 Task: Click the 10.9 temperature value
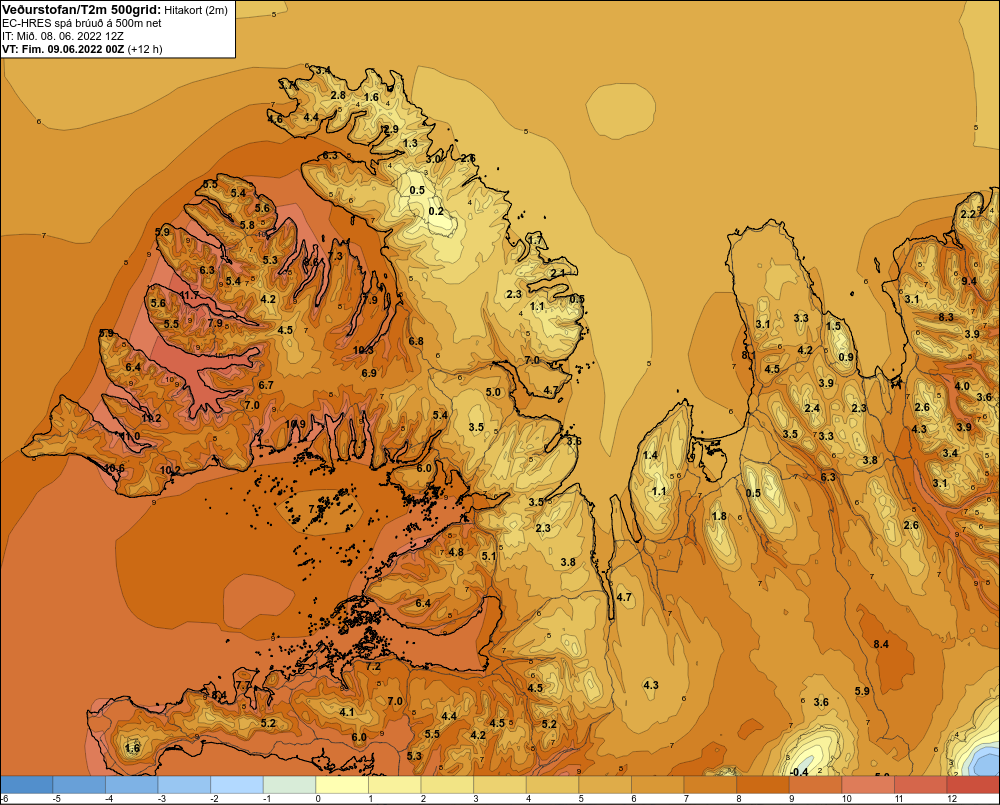295,424
